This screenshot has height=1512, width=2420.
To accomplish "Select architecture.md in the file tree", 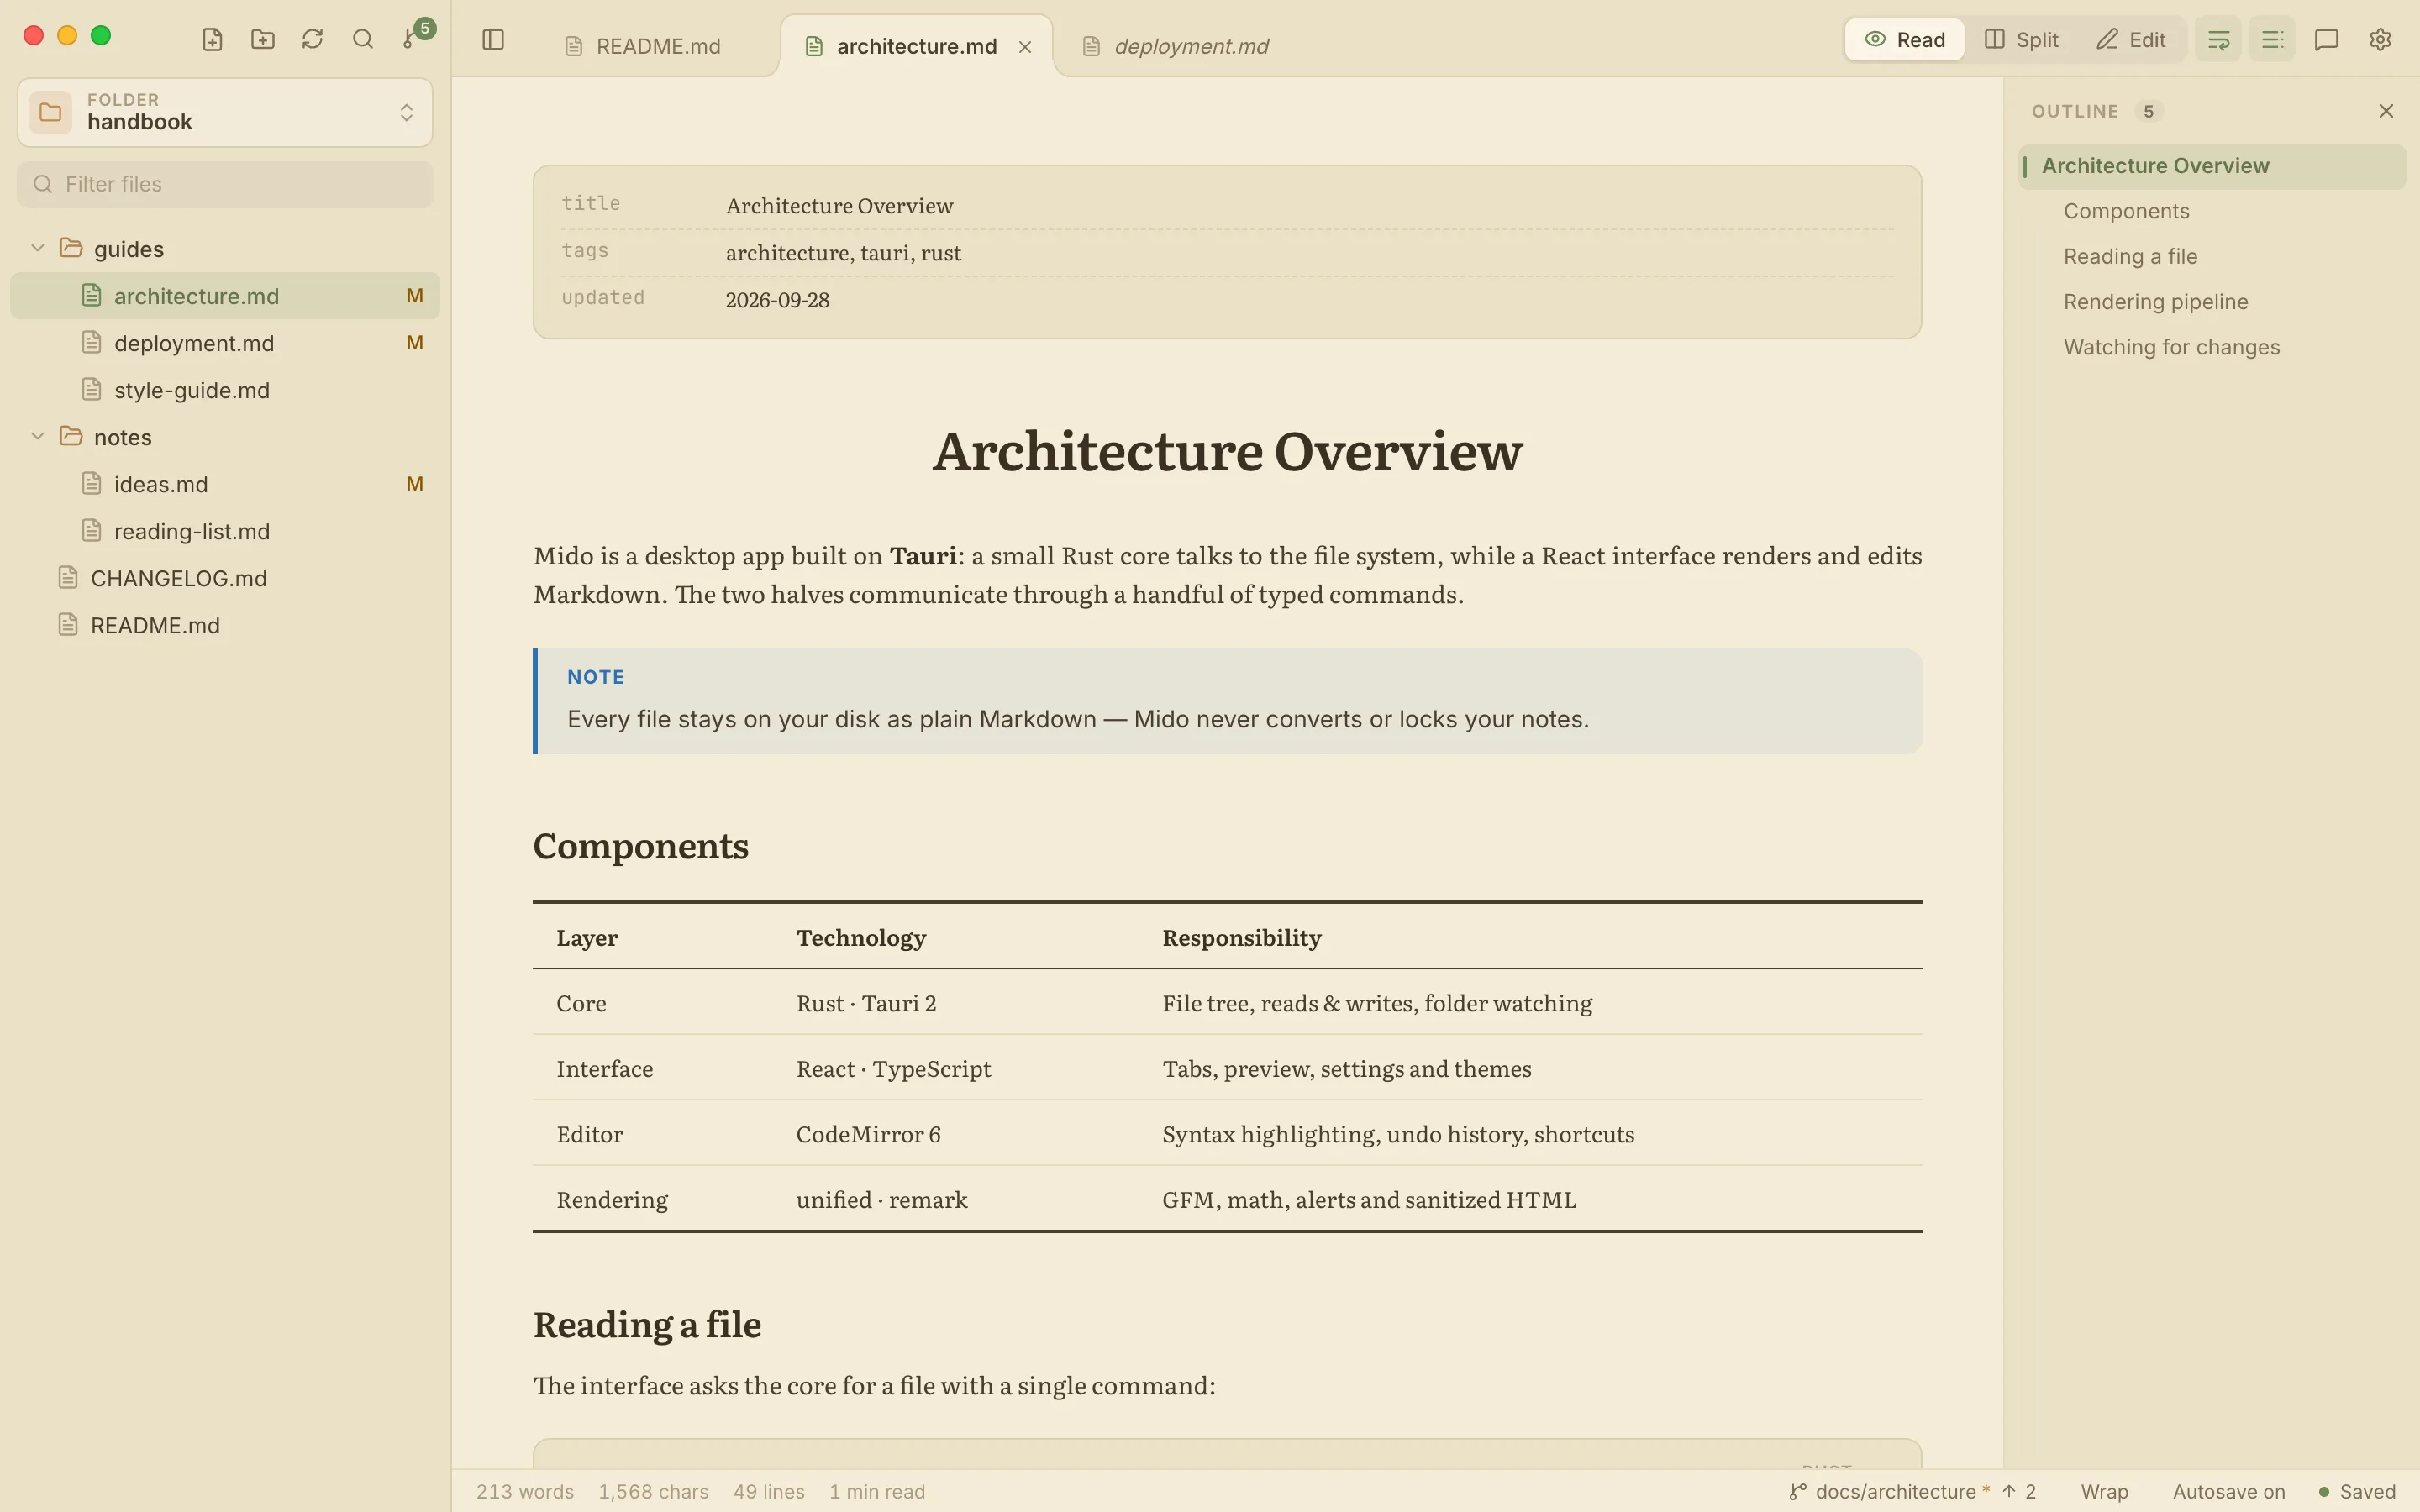I will click(225, 296).
